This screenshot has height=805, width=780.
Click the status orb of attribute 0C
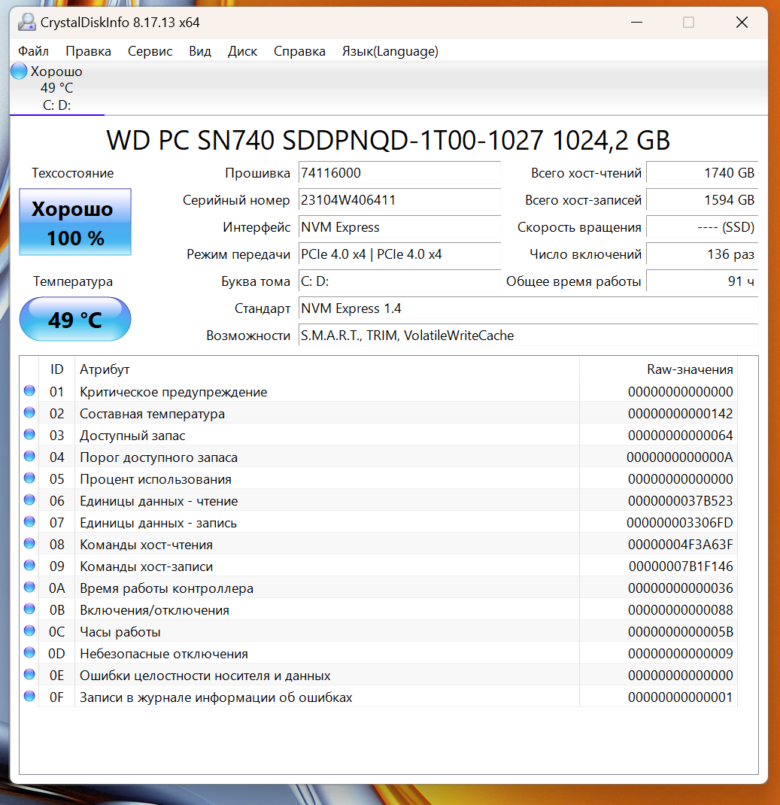pos(29,631)
